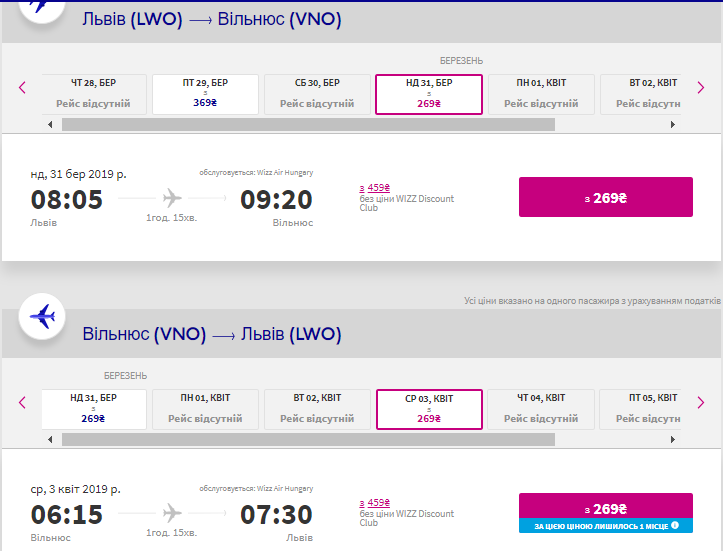Click the plane icon between 08:05 and 09:20
Viewport: 723px width, 551px height.
pos(172,197)
